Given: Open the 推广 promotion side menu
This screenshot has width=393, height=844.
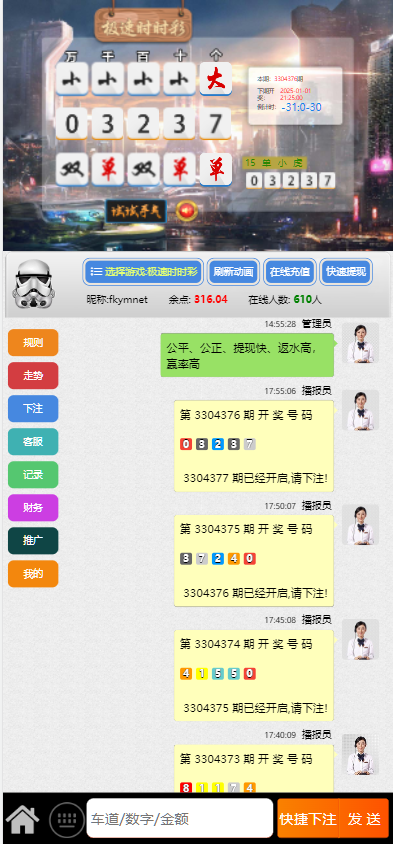Looking at the screenshot, I should (33, 541).
